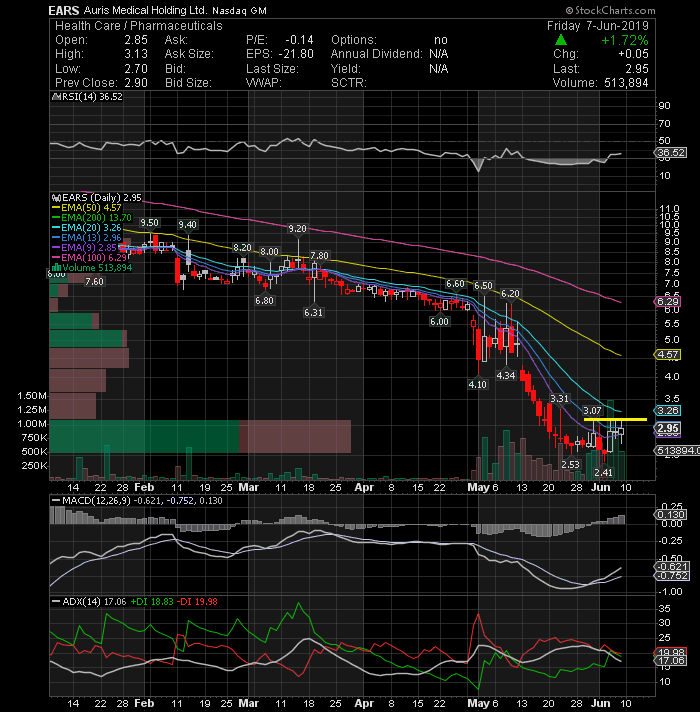Click the RSI(14) panel icon beside its label
Screen dimensions: 700x712
click(56, 97)
